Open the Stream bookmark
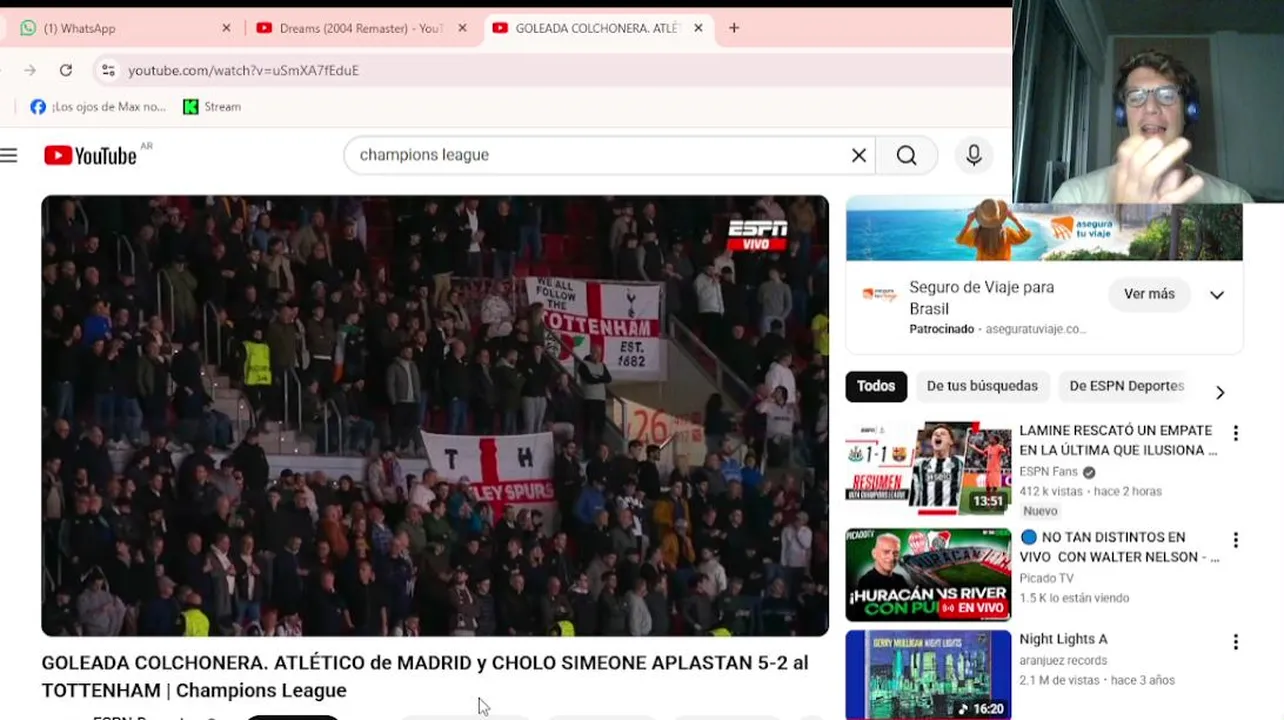Image resolution: width=1284 pixels, height=720 pixels. coord(212,107)
